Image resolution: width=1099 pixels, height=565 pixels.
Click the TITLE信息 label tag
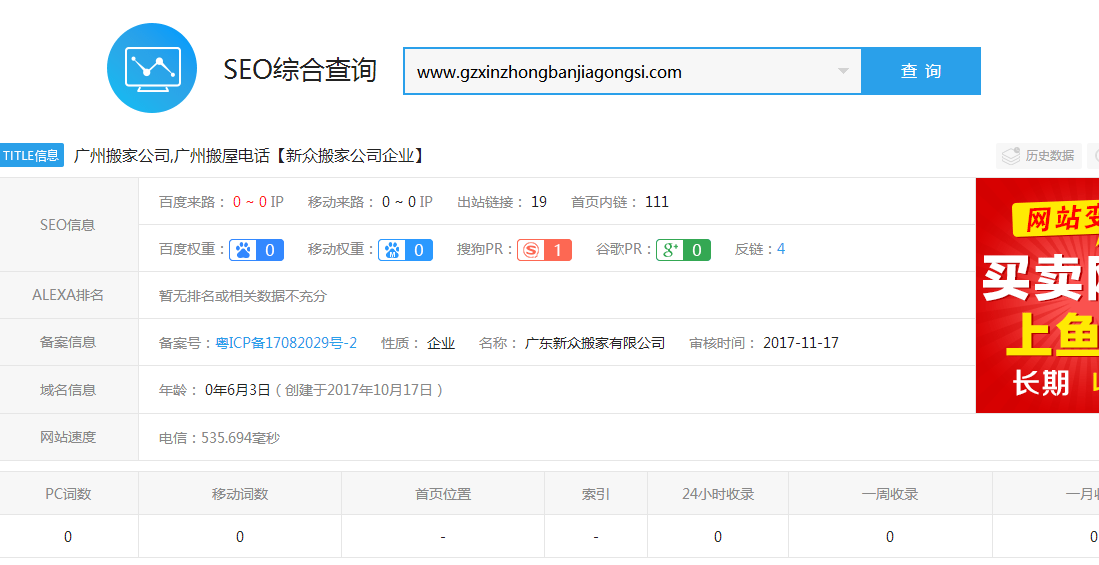pyautogui.click(x=32, y=155)
